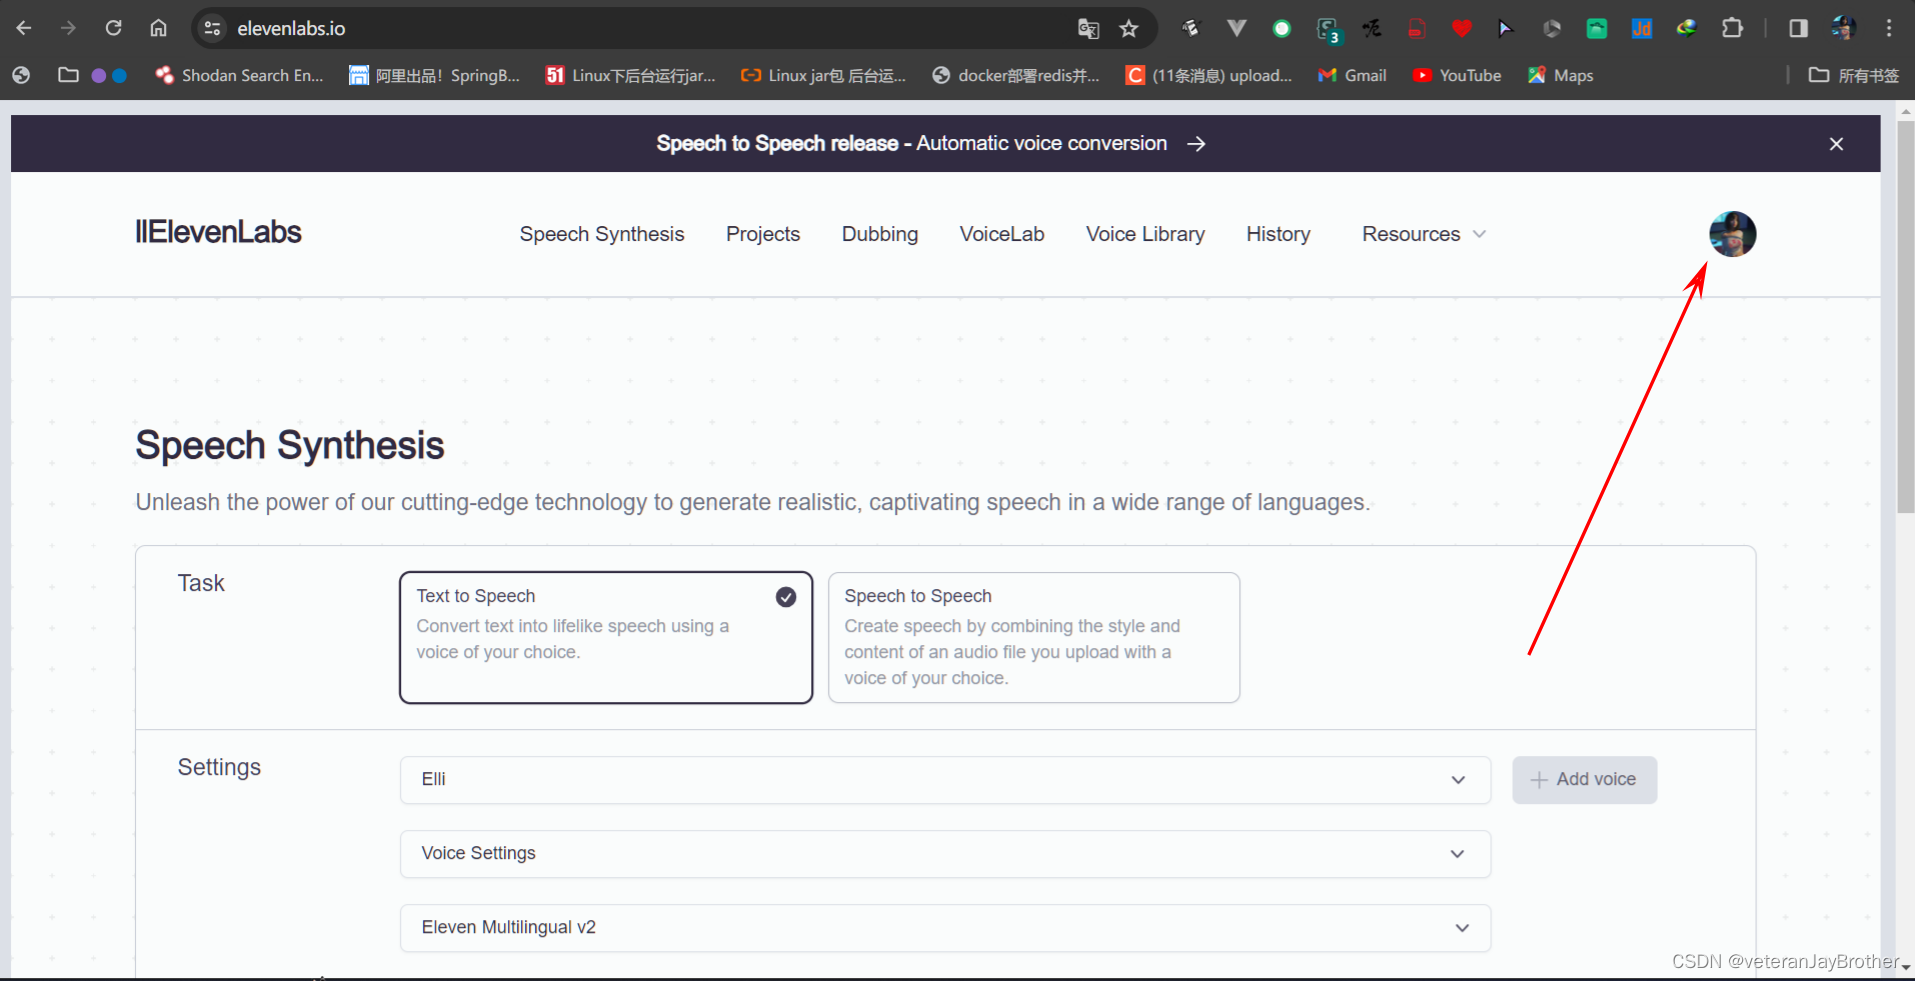Go back to the previous page
This screenshot has height=981, width=1915.
click(x=24, y=28)
